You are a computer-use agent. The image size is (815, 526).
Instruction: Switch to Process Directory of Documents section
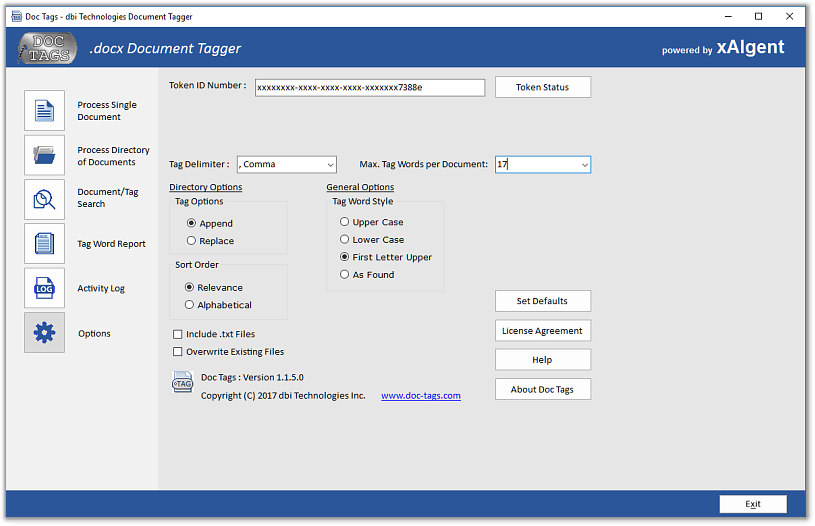(113, 156)
